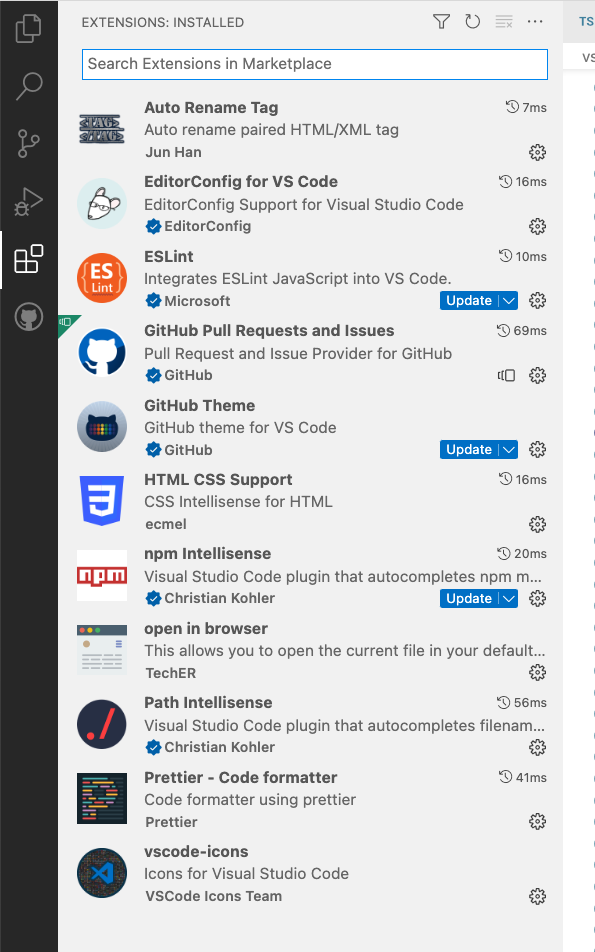Open the More Actions ellipsis menu
Viewport: 595px width, 952px height.
tap(534, 21)
